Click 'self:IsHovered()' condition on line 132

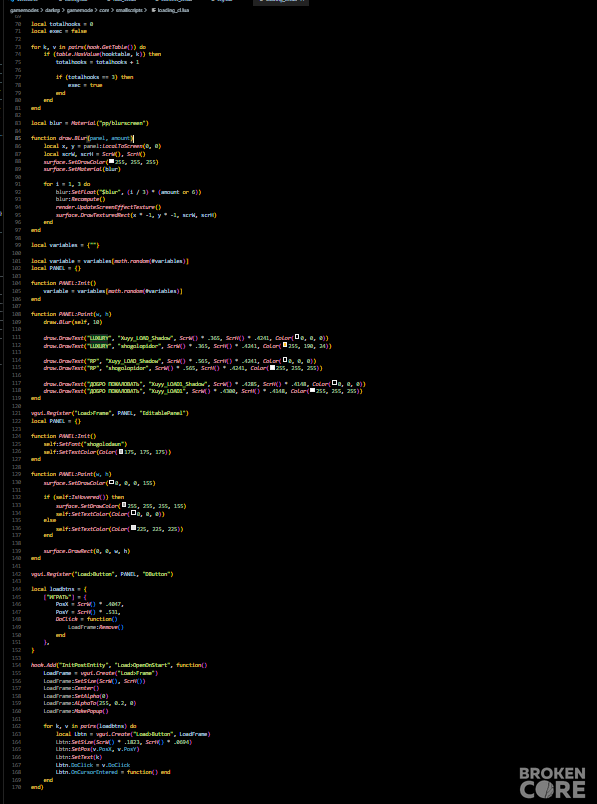tap(81, 497)
